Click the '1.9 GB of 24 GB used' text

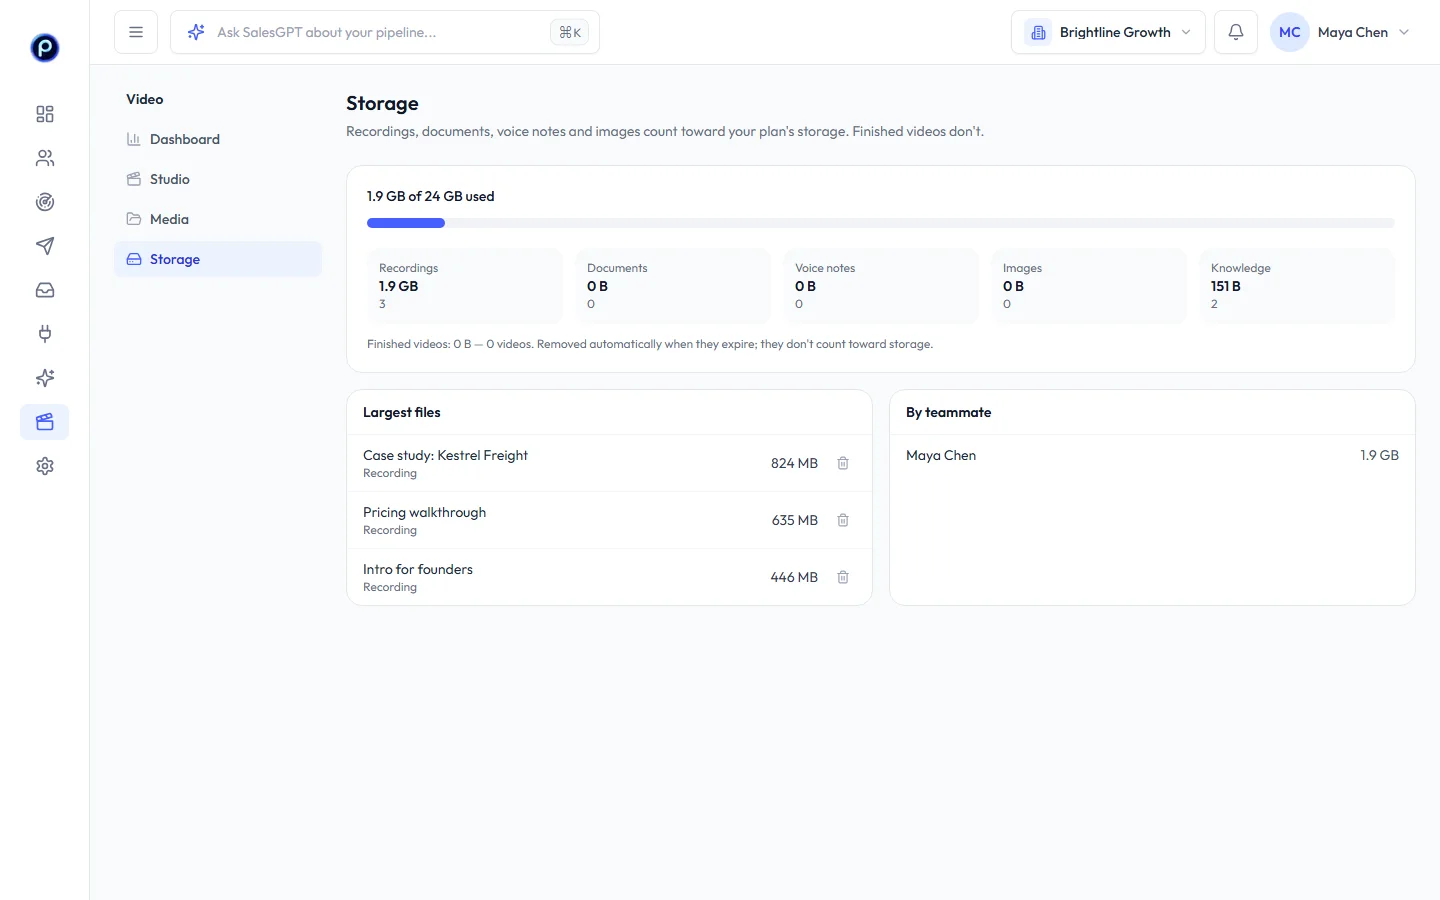(x=430, y=196)
